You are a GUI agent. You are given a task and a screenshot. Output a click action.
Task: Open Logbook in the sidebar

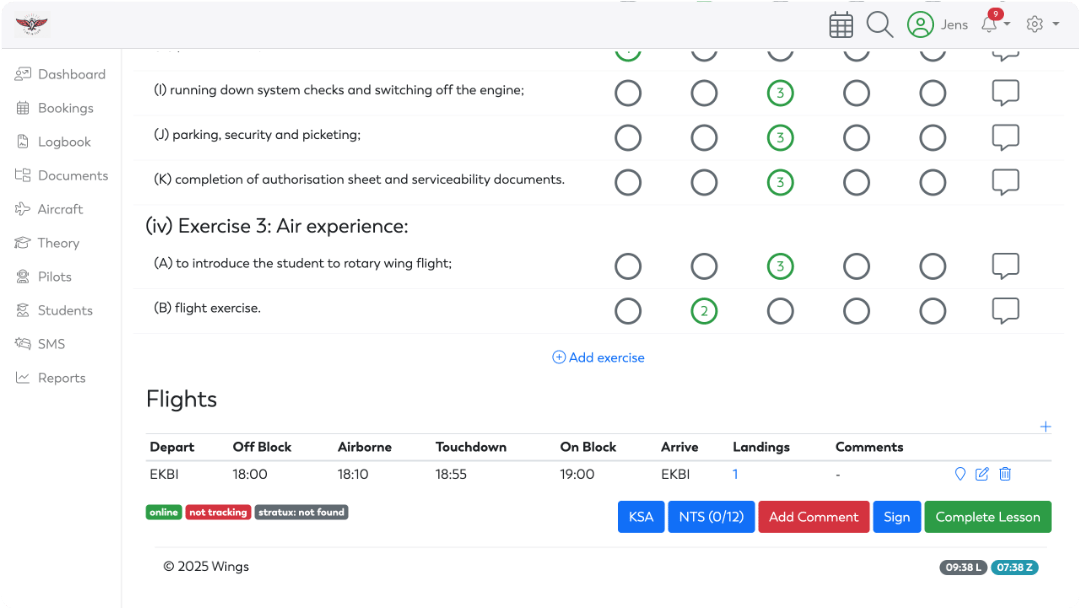coord(64,142)
